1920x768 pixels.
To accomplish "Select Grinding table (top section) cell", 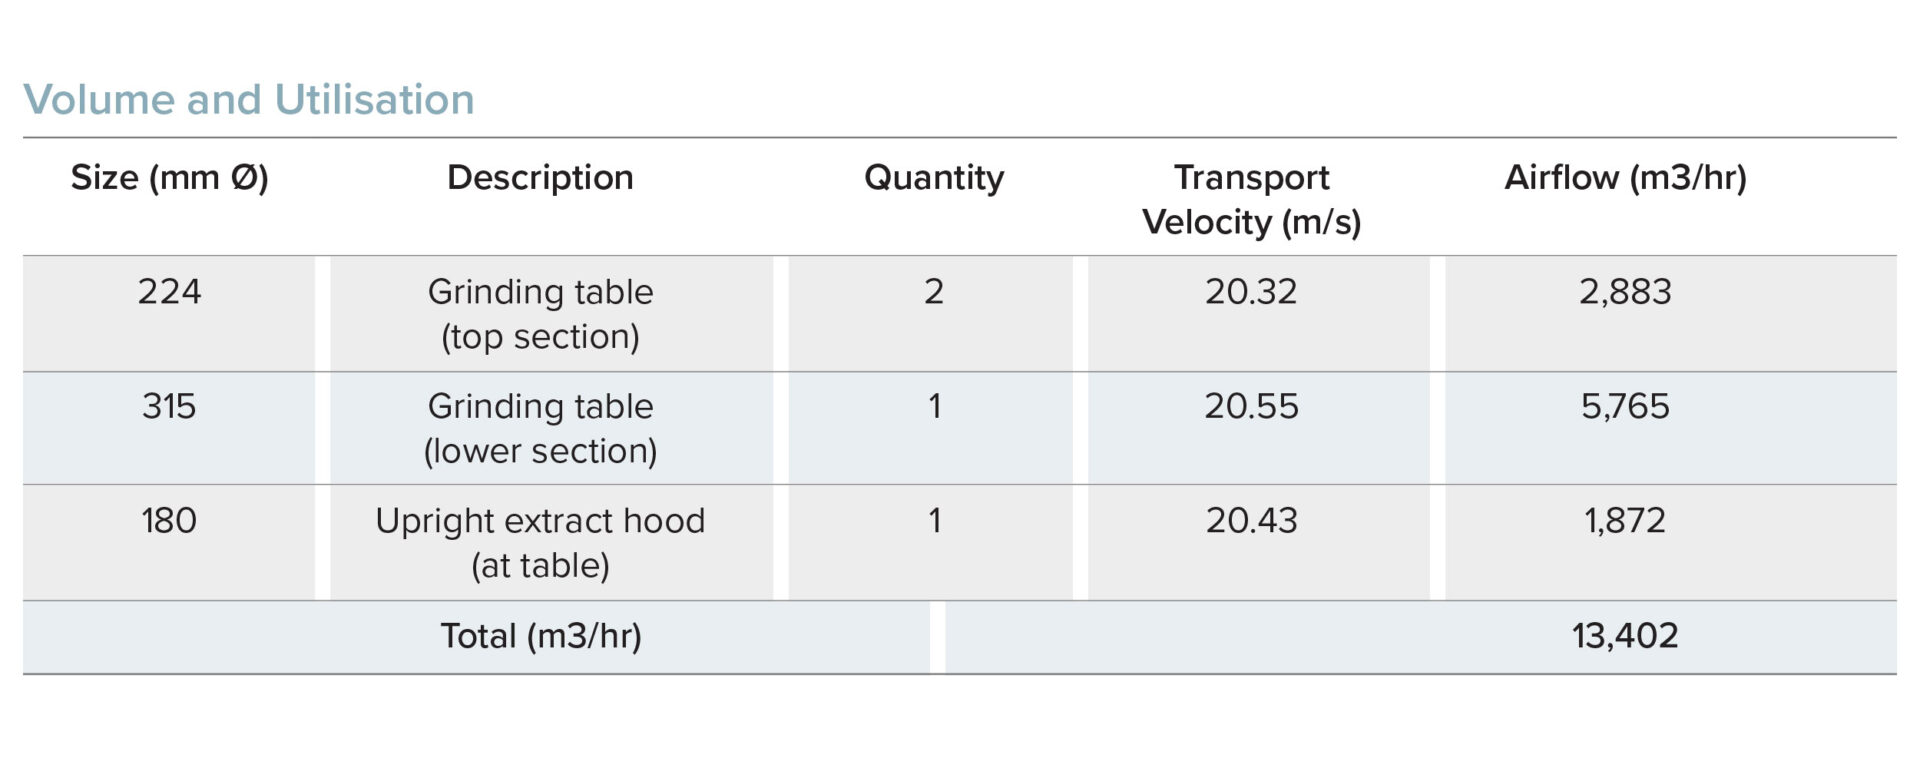I will point(540,314).
